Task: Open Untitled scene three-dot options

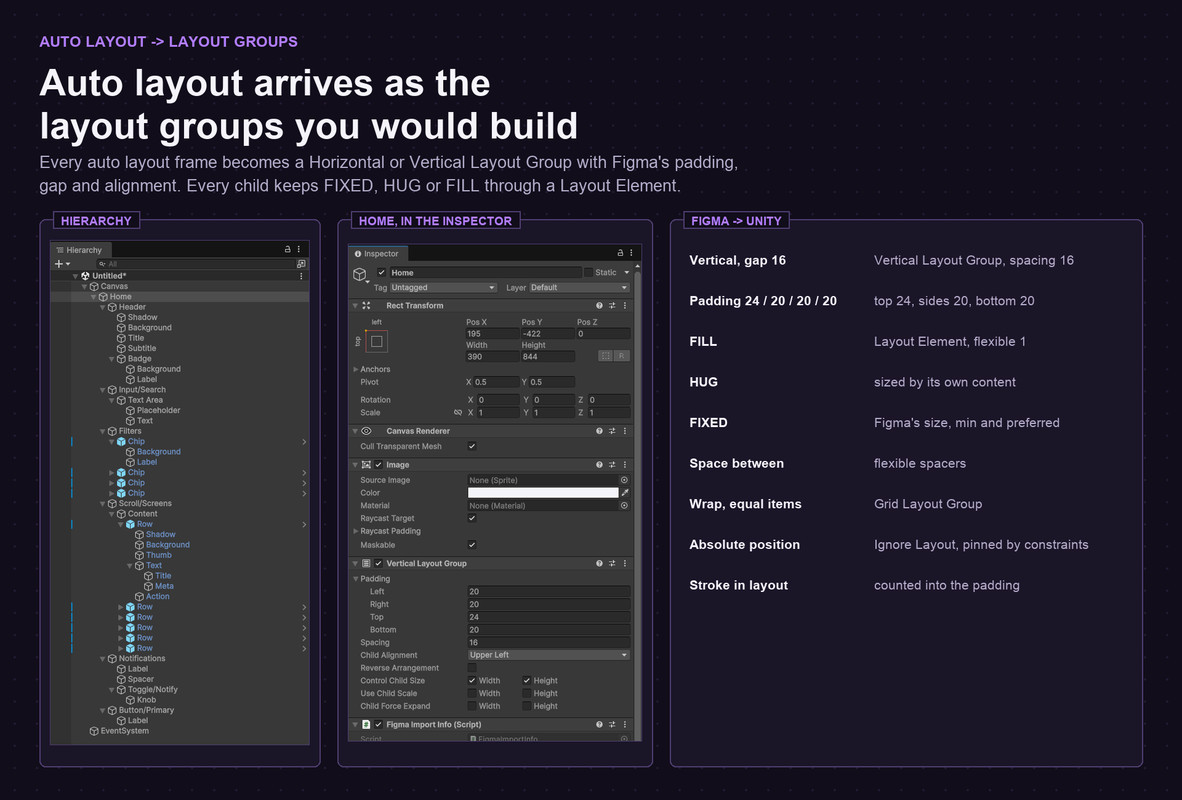Action: 302,276
